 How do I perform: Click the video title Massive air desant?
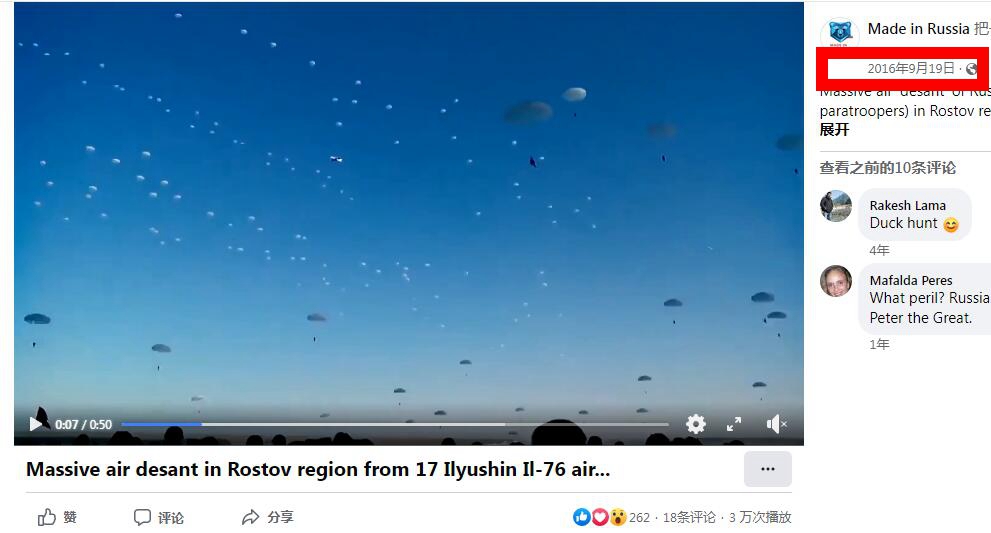point(318,469)
